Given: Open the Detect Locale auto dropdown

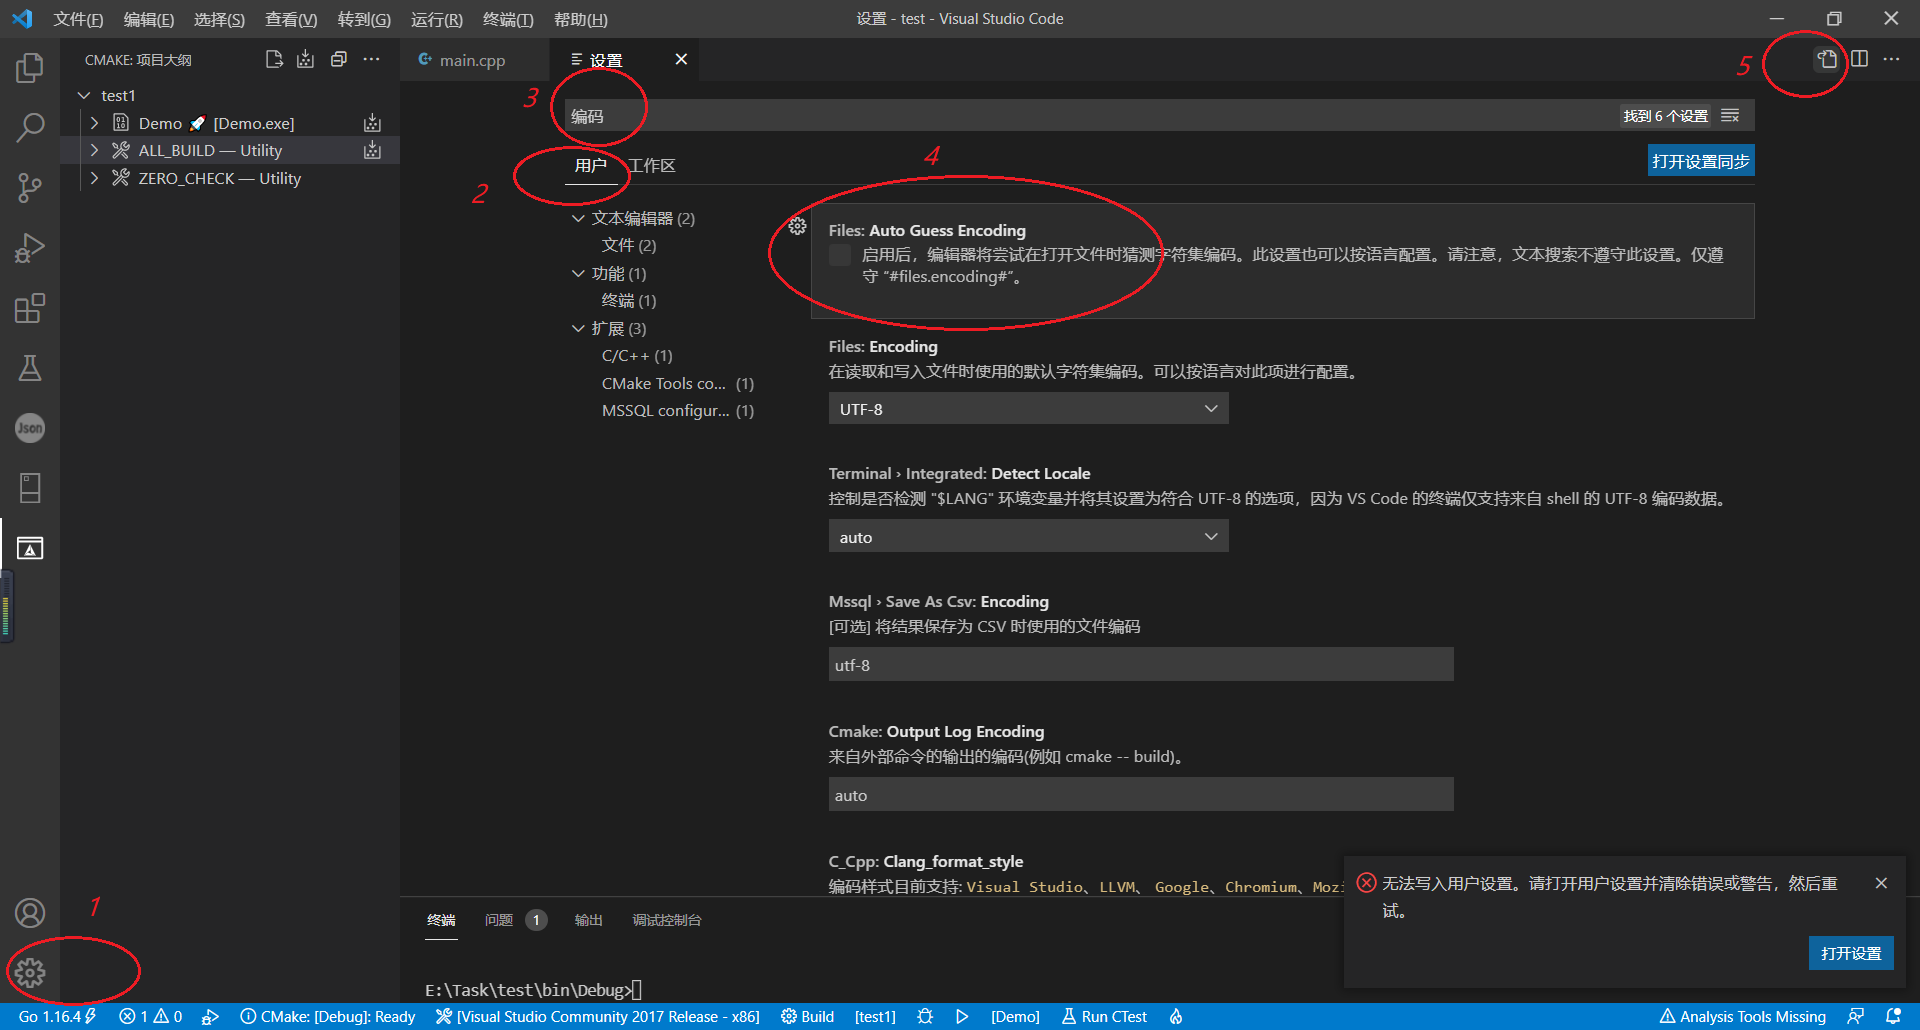Looking at the screenshot, I should tap(1028, 536).
